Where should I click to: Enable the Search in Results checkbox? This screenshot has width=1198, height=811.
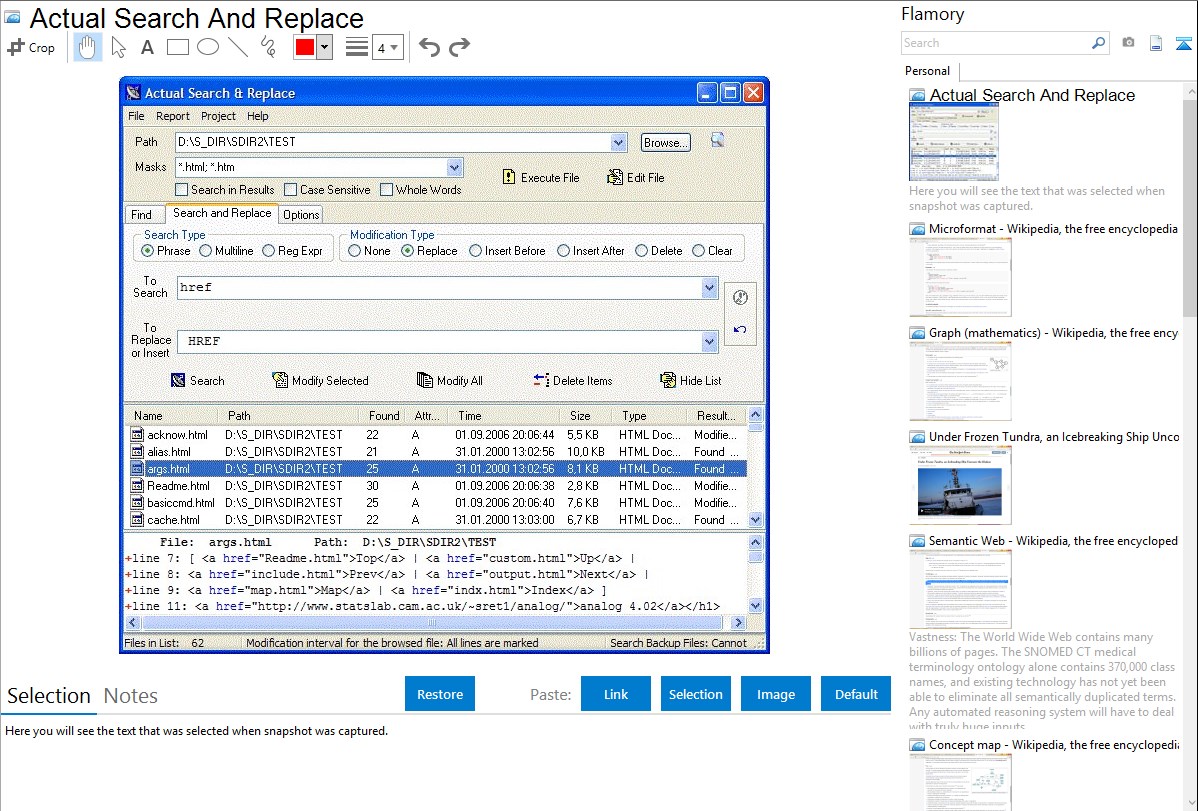tap(182, 190)
